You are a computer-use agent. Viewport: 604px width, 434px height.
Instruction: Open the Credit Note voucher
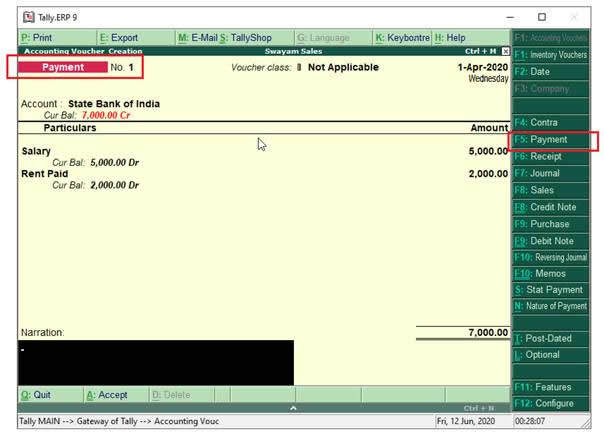550,207
